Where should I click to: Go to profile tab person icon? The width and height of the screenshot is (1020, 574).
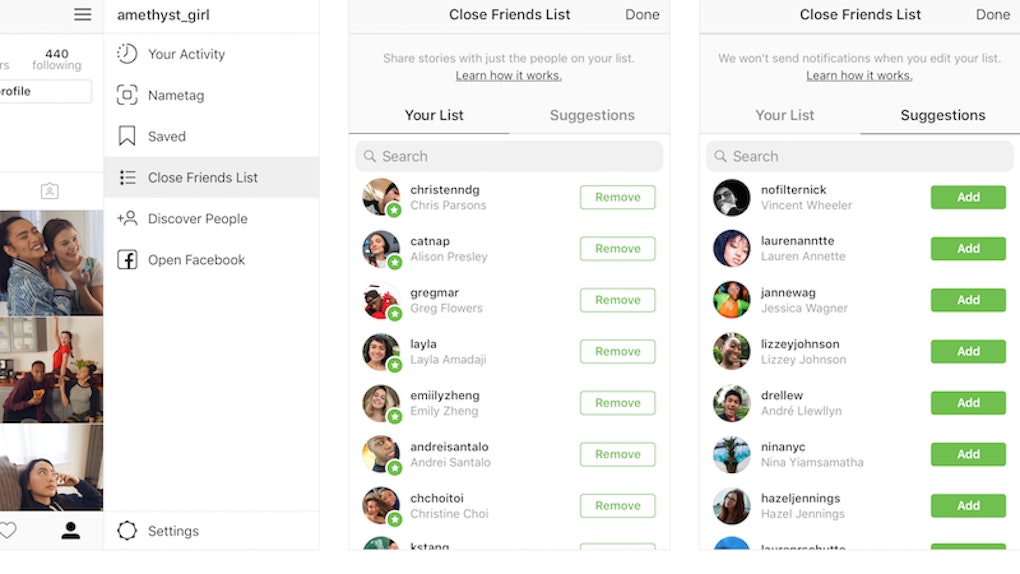(x=70, y=530)
